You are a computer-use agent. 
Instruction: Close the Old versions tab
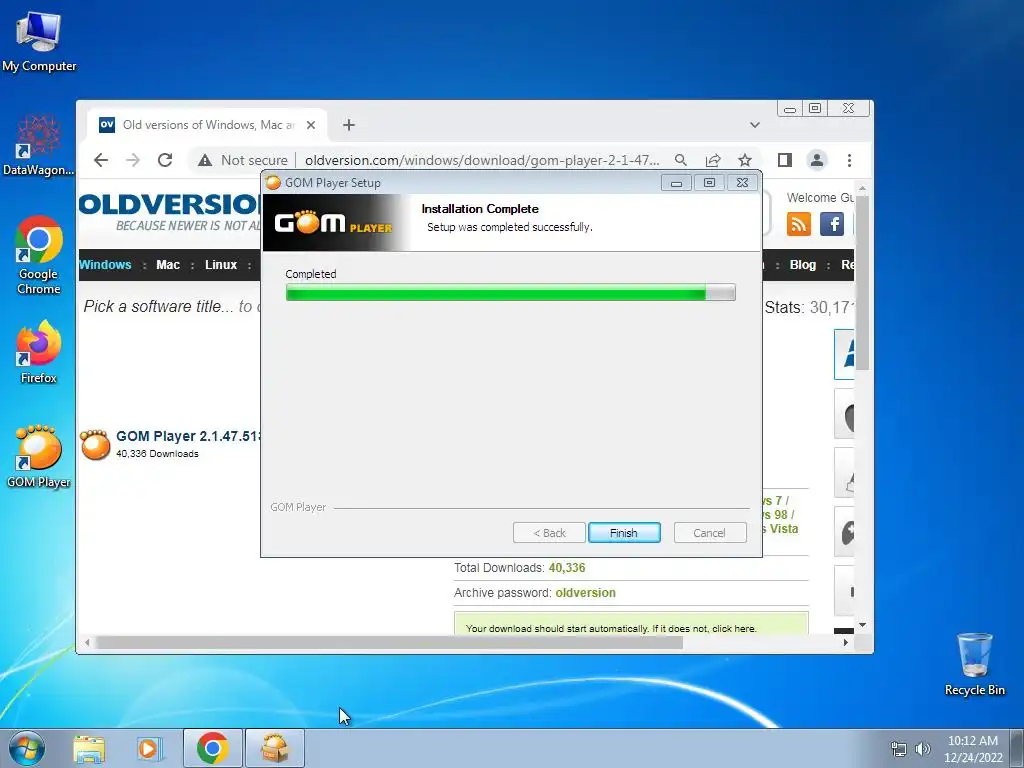311,125
